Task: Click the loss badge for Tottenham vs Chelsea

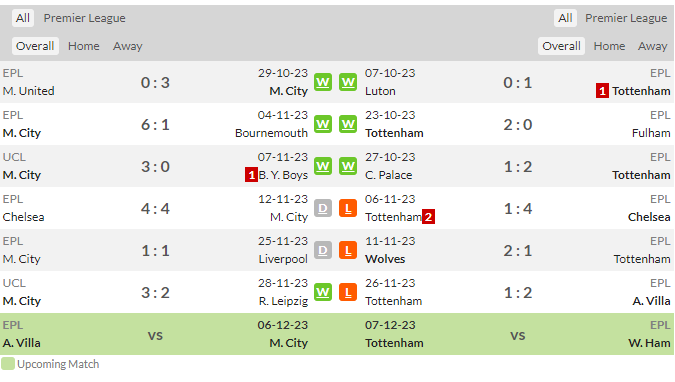Action: (348, 208)
